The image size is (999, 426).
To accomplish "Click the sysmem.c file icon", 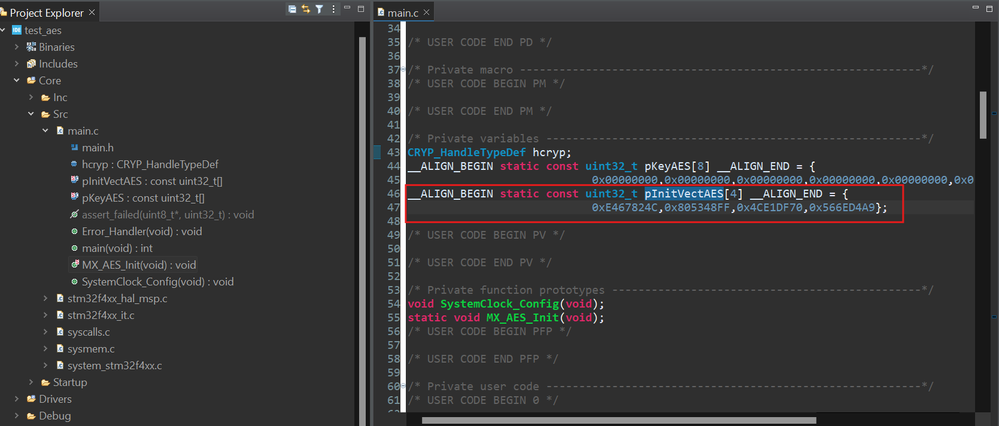I will [60, 348].
